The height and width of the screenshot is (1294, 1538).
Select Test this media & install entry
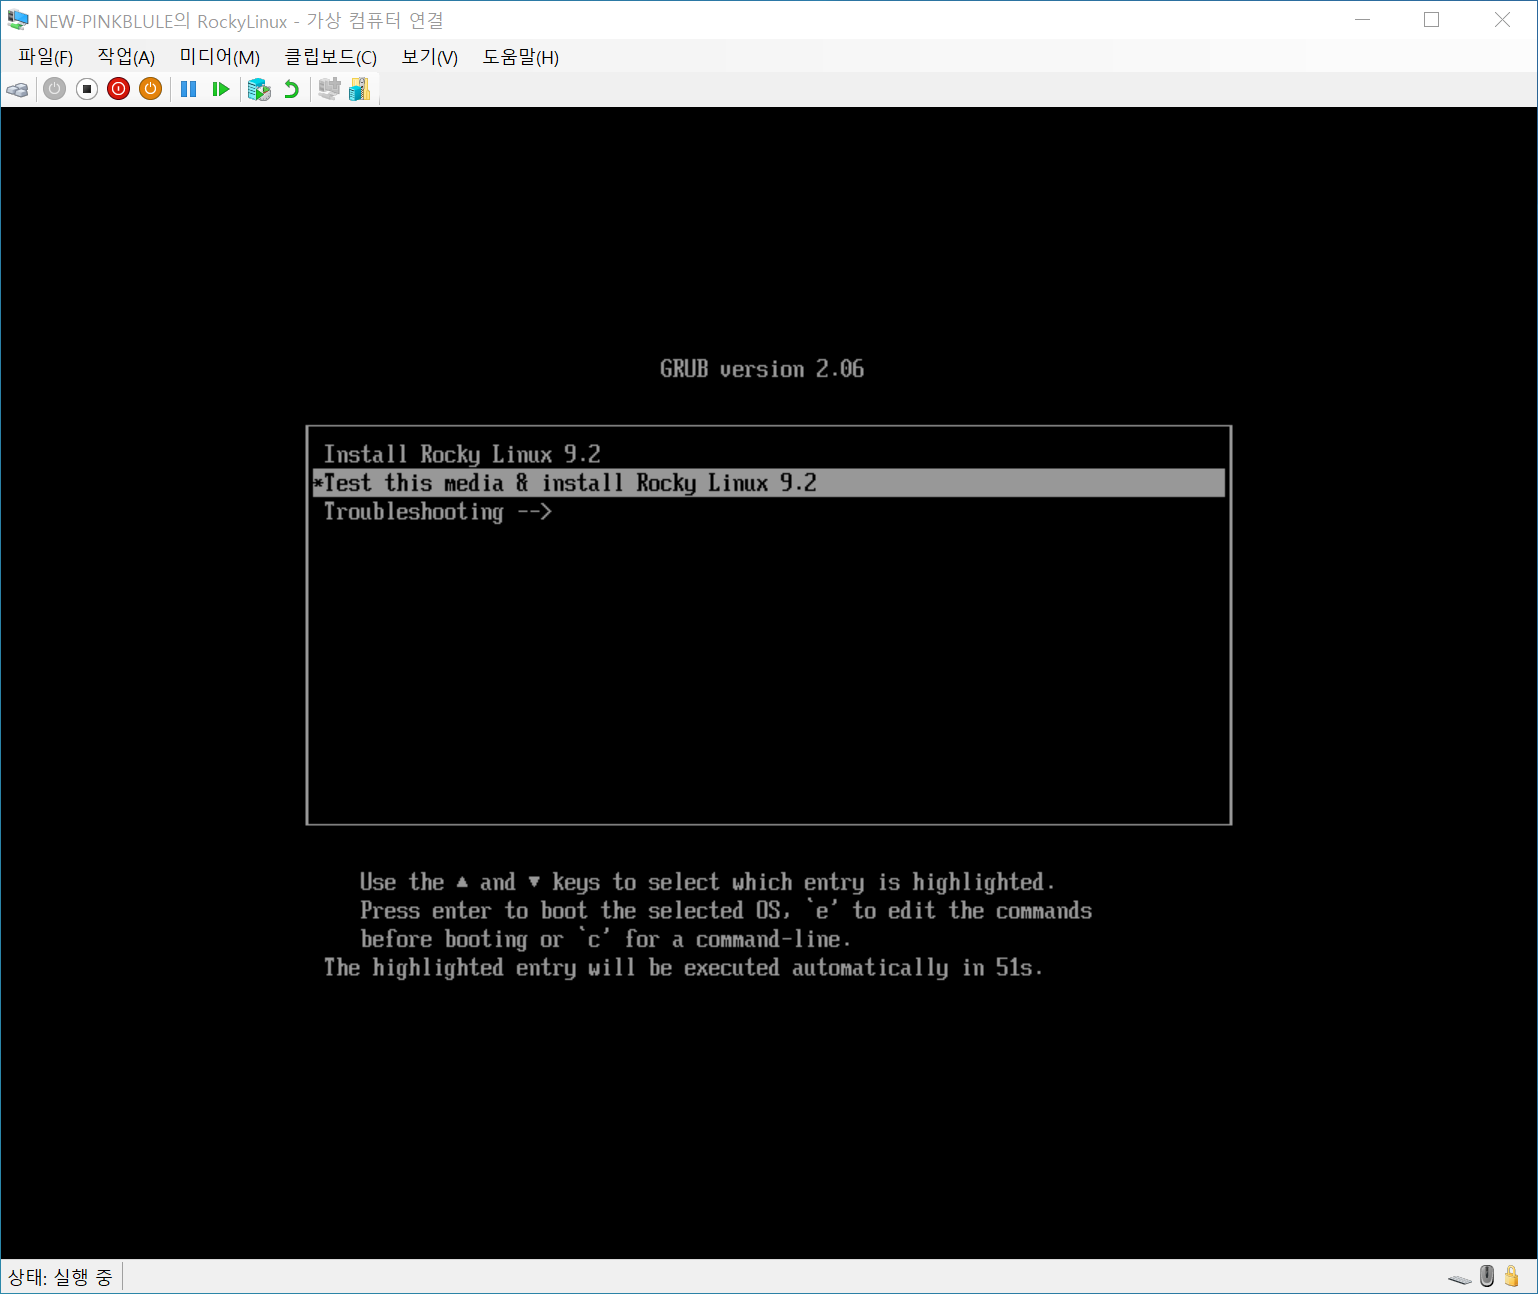pos(768,483)
